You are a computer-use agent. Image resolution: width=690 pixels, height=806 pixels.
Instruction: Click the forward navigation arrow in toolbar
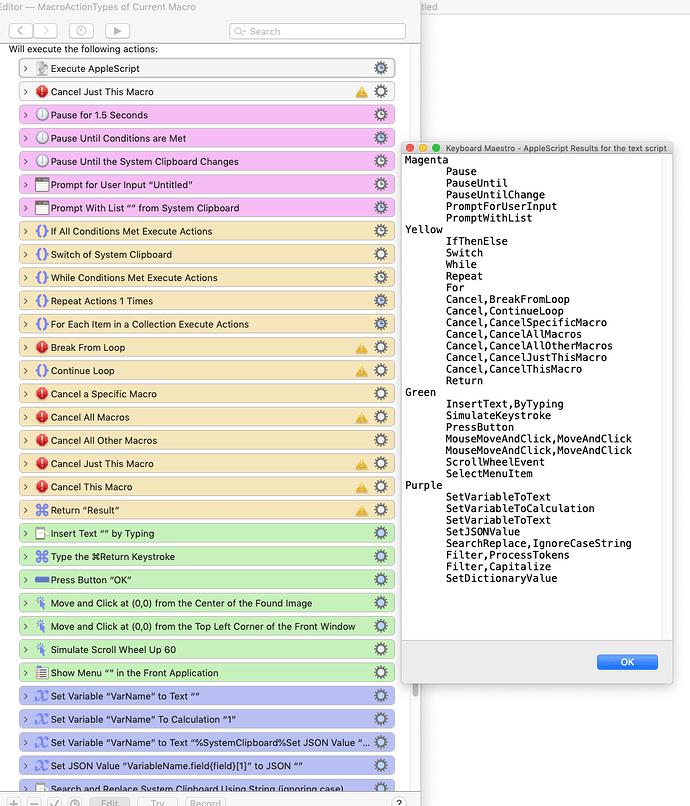(x=45, y=31)
